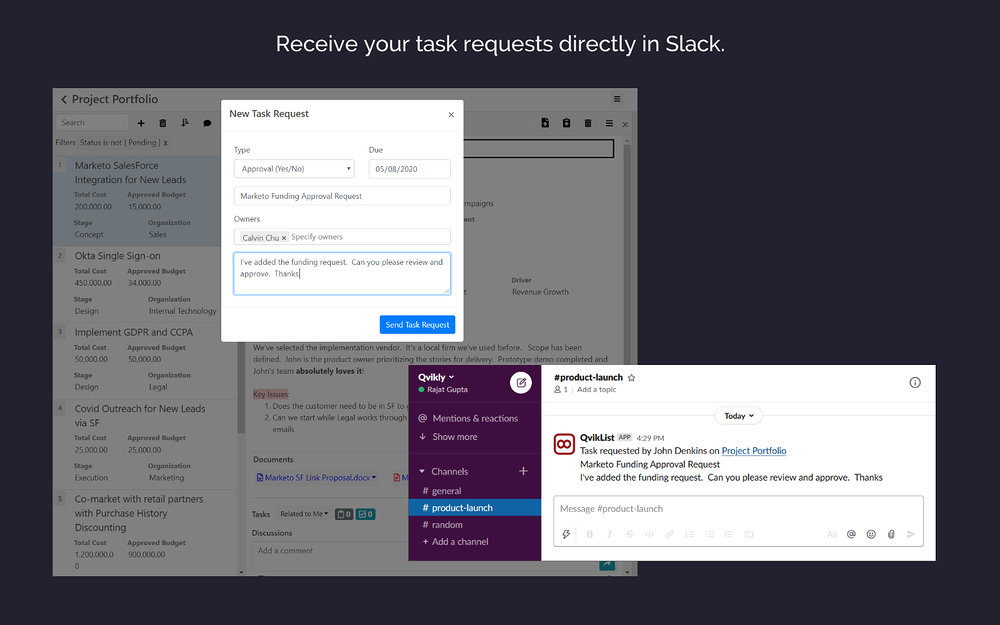Click the teal checked task count badge
The height and width of the screenshot is (625, 1000).
coord(365,514)
